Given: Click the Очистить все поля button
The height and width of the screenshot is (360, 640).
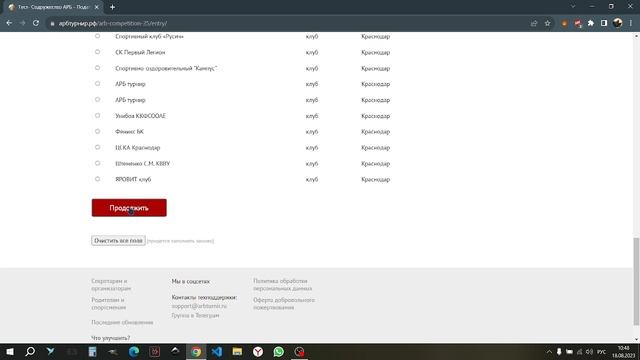Looking at the screenshot, I should (118, 241).
